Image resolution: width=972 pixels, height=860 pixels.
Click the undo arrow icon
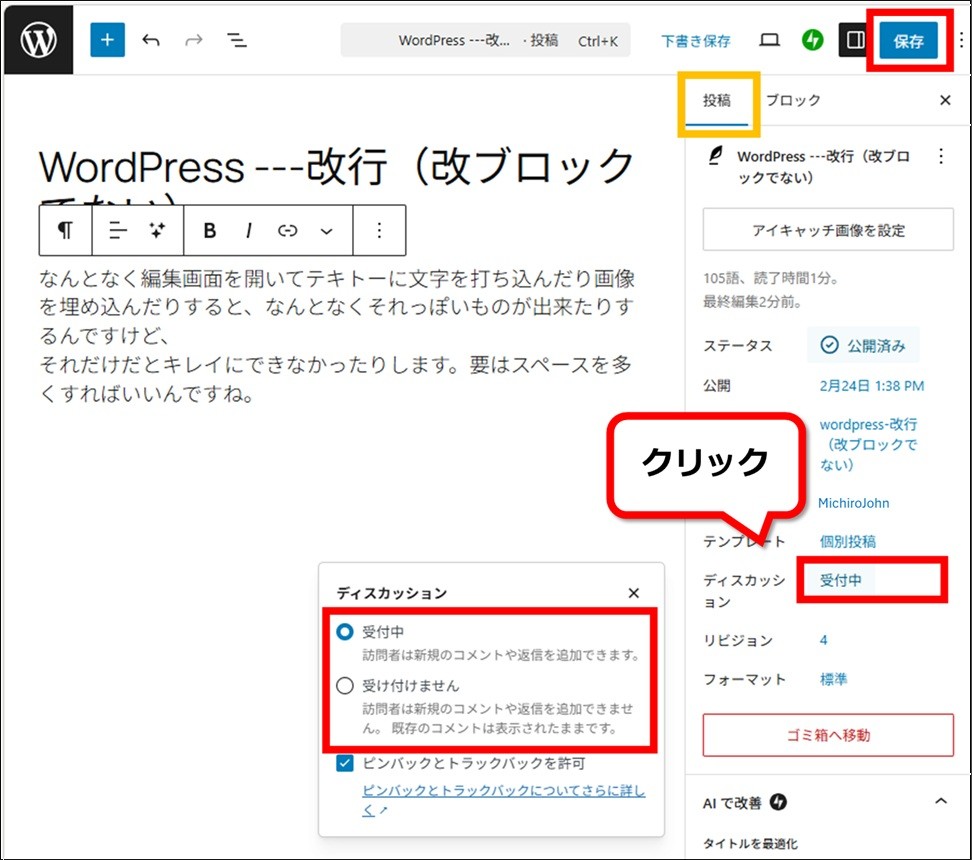[151, 41]
